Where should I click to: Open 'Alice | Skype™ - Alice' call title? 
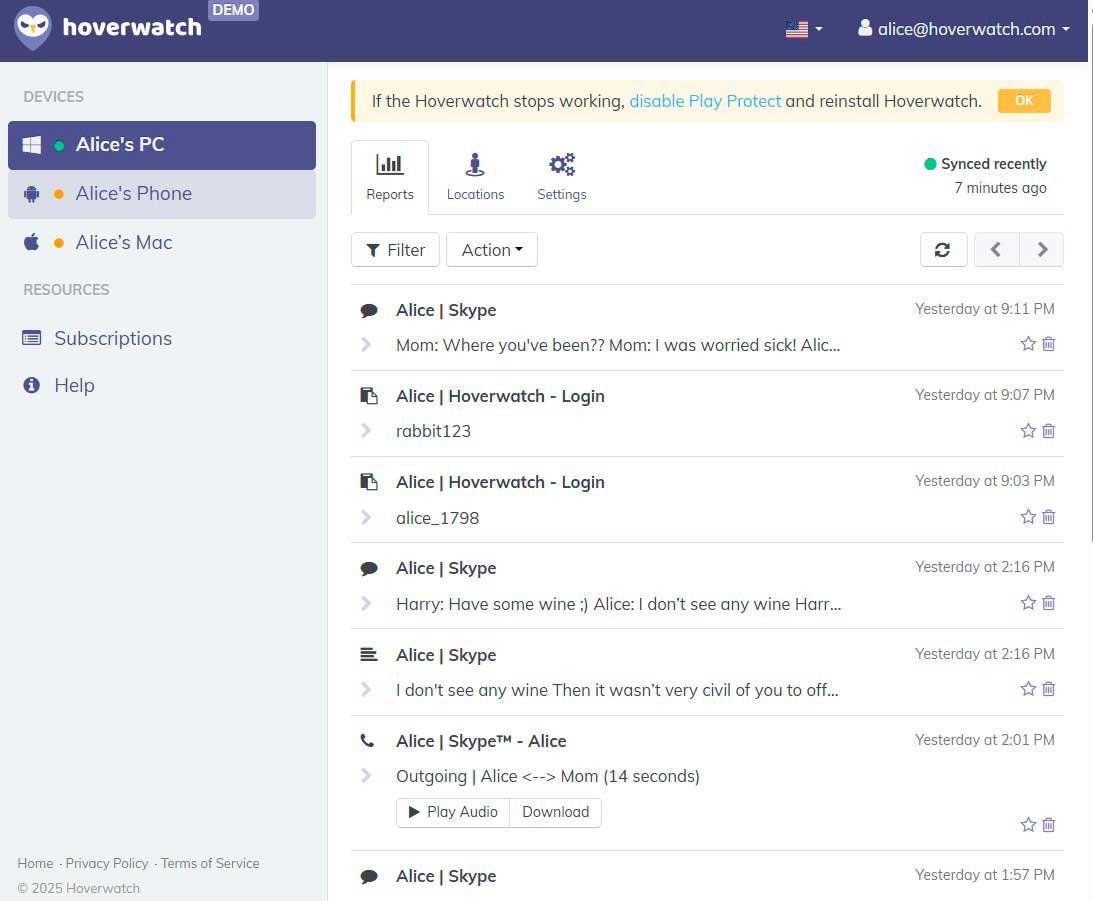pyautogui.click(x=481, y=741)
